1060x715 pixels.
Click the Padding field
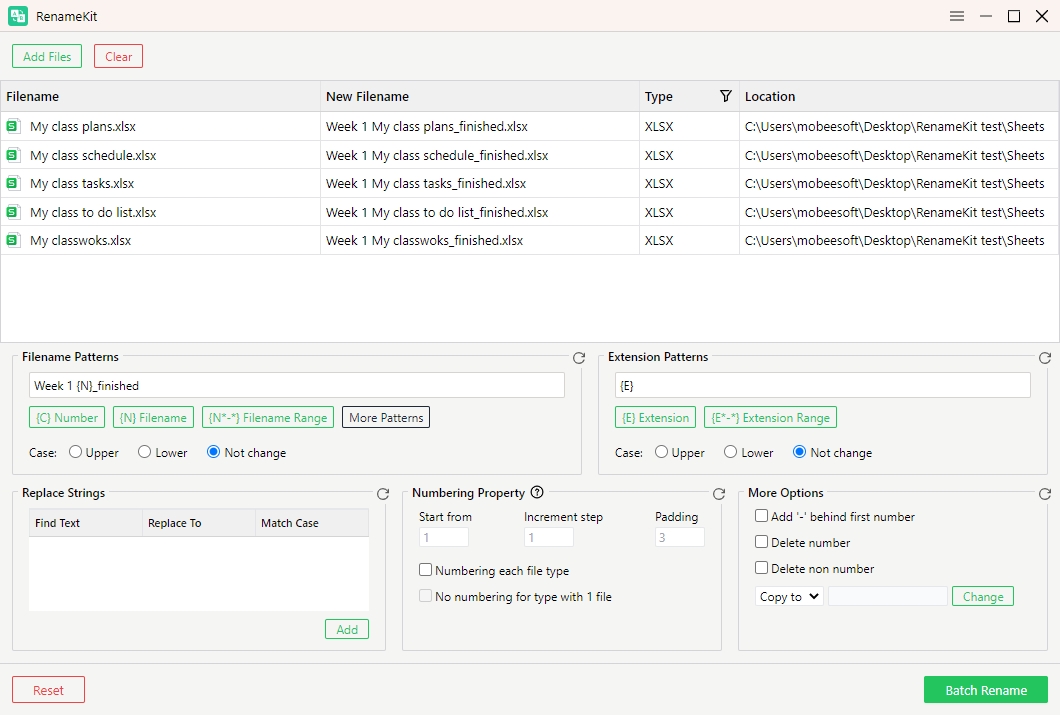click(679, 537)
